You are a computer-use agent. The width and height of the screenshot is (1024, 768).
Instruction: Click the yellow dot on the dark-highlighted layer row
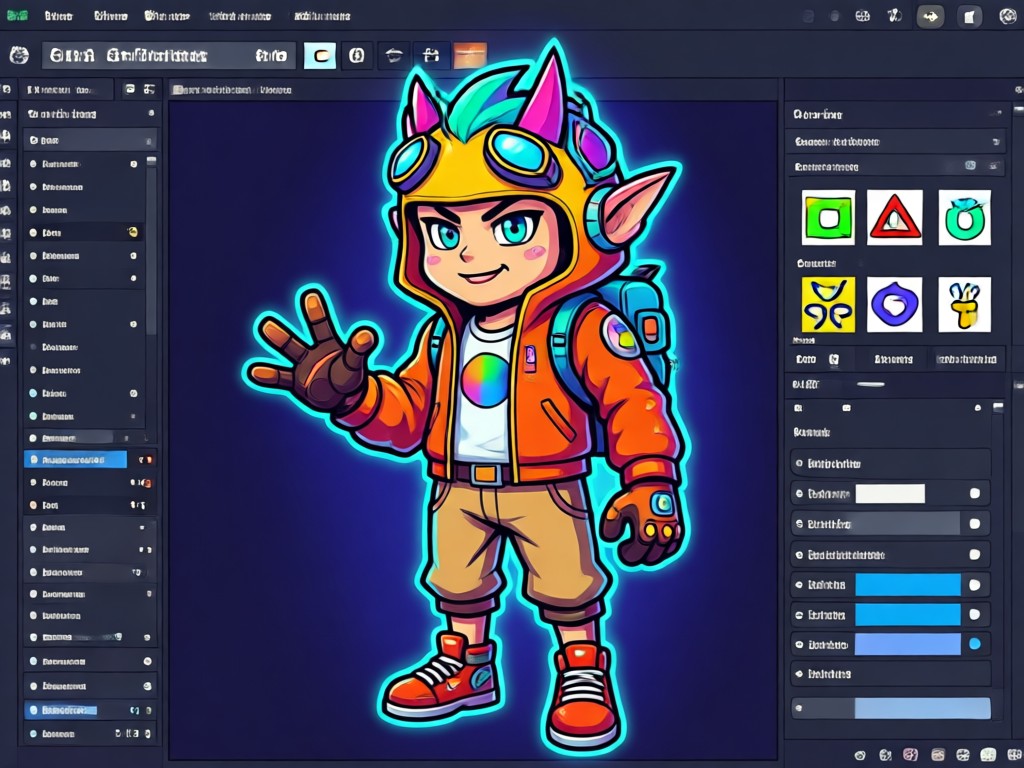click(133, 232)
